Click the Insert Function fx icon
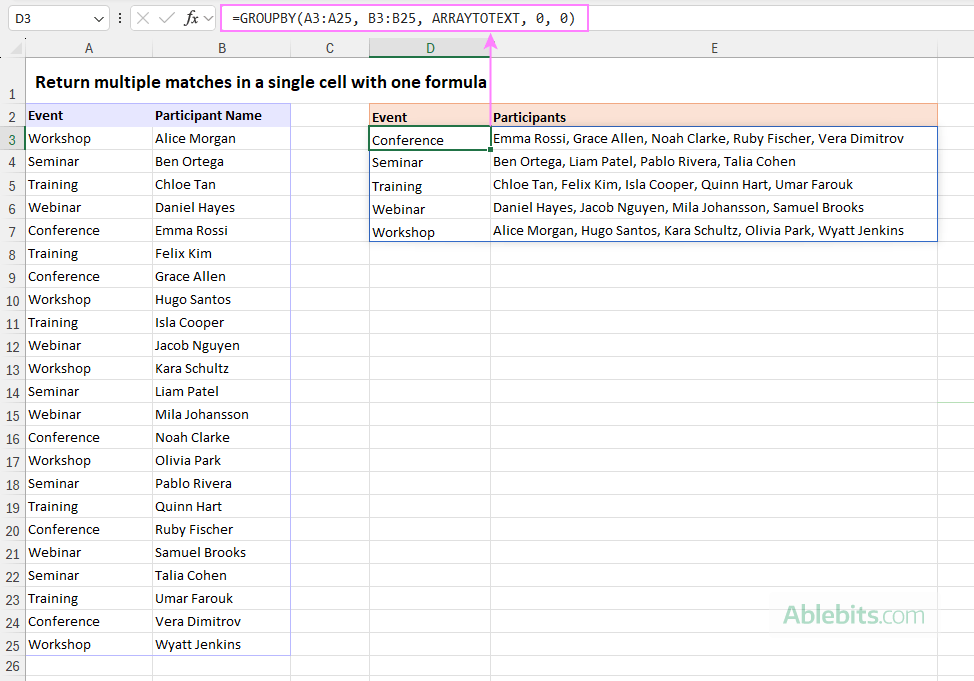The width and height of the screenshot is (974, 681). pos(191,18)
